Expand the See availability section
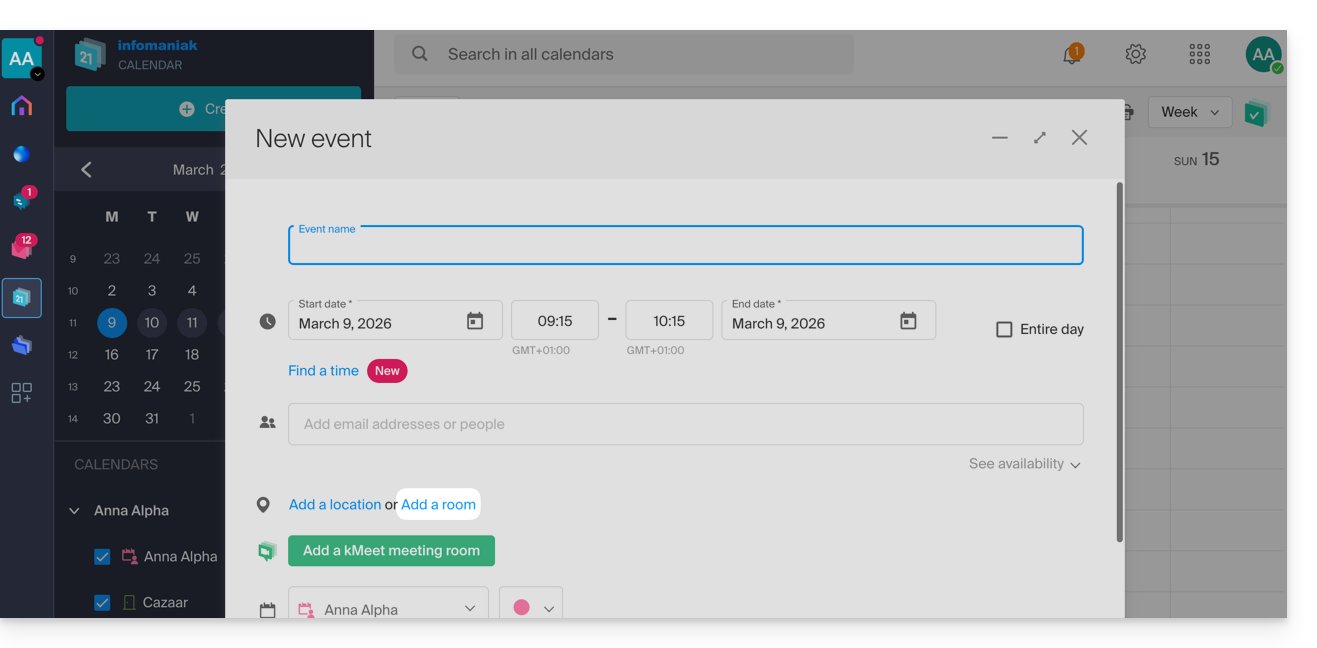The width and height of the screenshot is (1317, 648). 1024,464
